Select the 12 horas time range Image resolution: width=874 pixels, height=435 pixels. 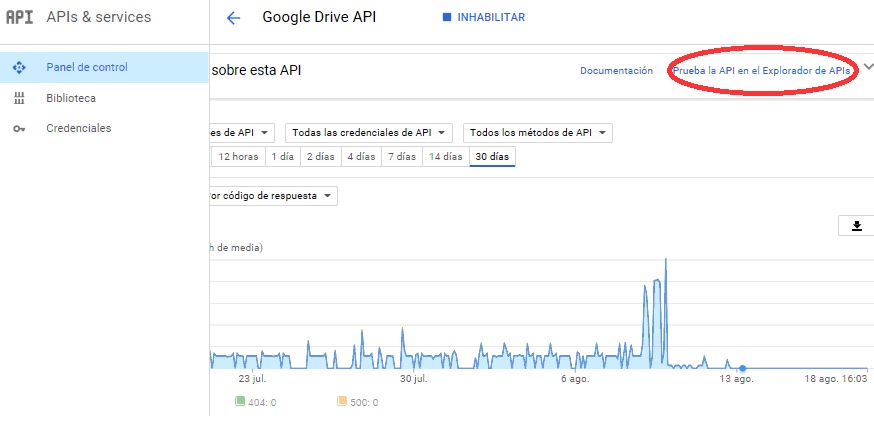pos(239,157)
